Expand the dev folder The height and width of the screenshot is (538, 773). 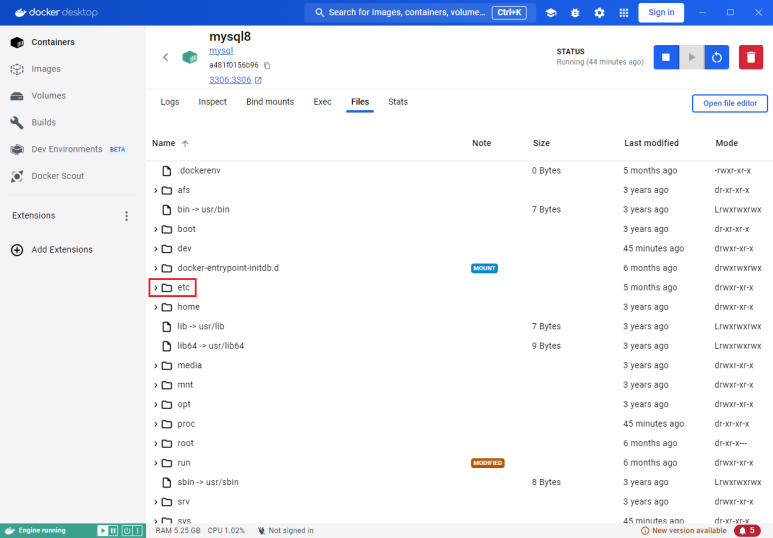[156, 249]
